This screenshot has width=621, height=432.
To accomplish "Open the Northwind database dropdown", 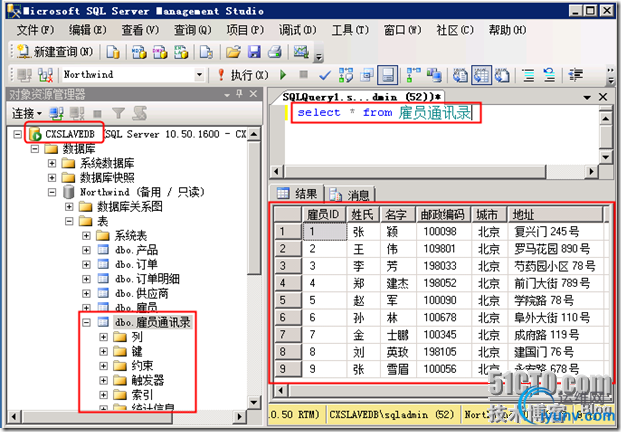I will tap(199, 74).
